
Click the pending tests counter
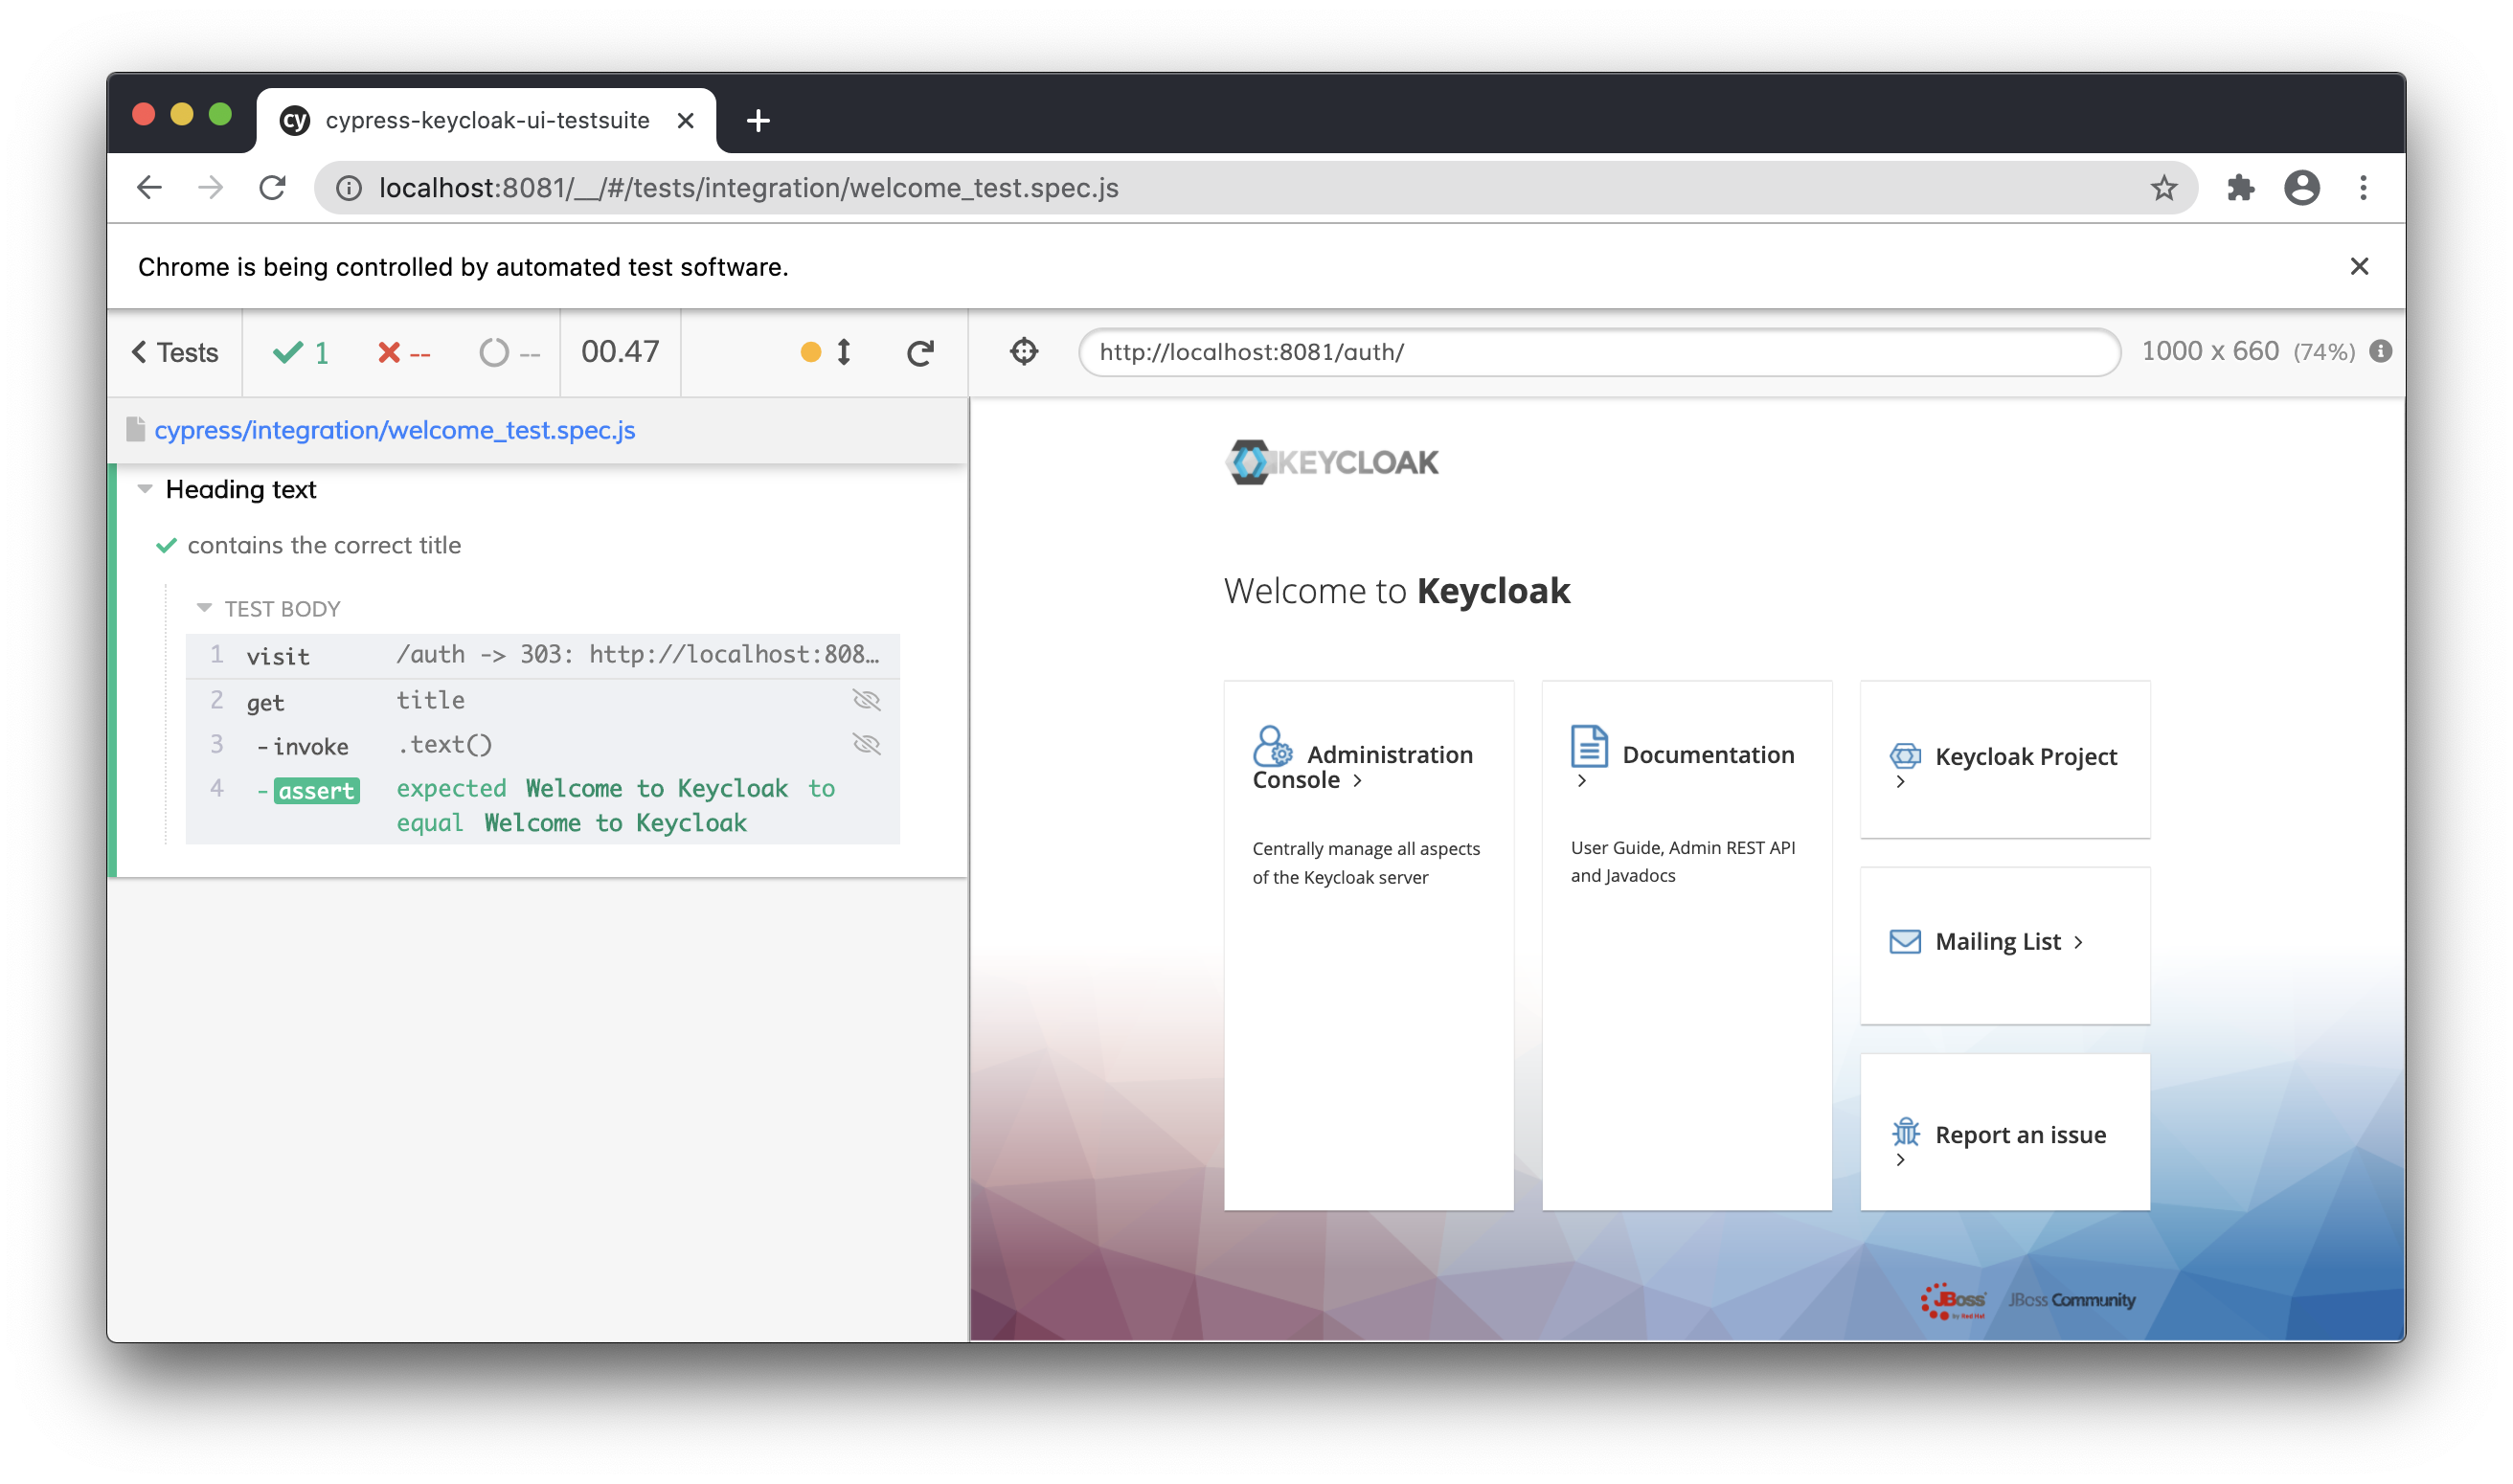[509, 352]
